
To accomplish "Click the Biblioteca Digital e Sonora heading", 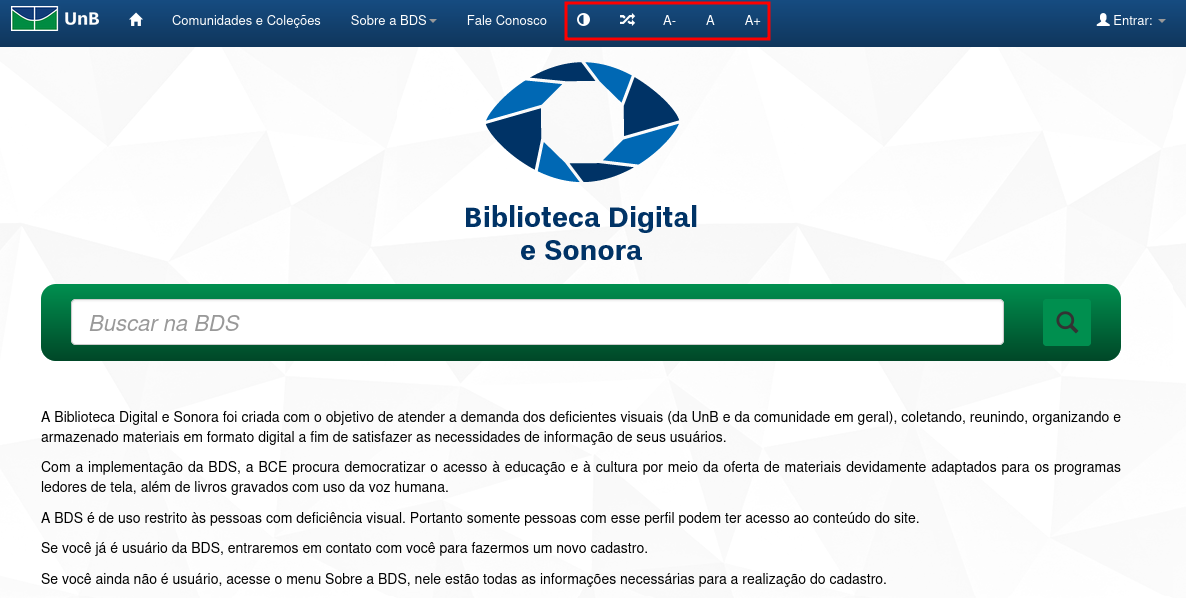I will [581, 233].
